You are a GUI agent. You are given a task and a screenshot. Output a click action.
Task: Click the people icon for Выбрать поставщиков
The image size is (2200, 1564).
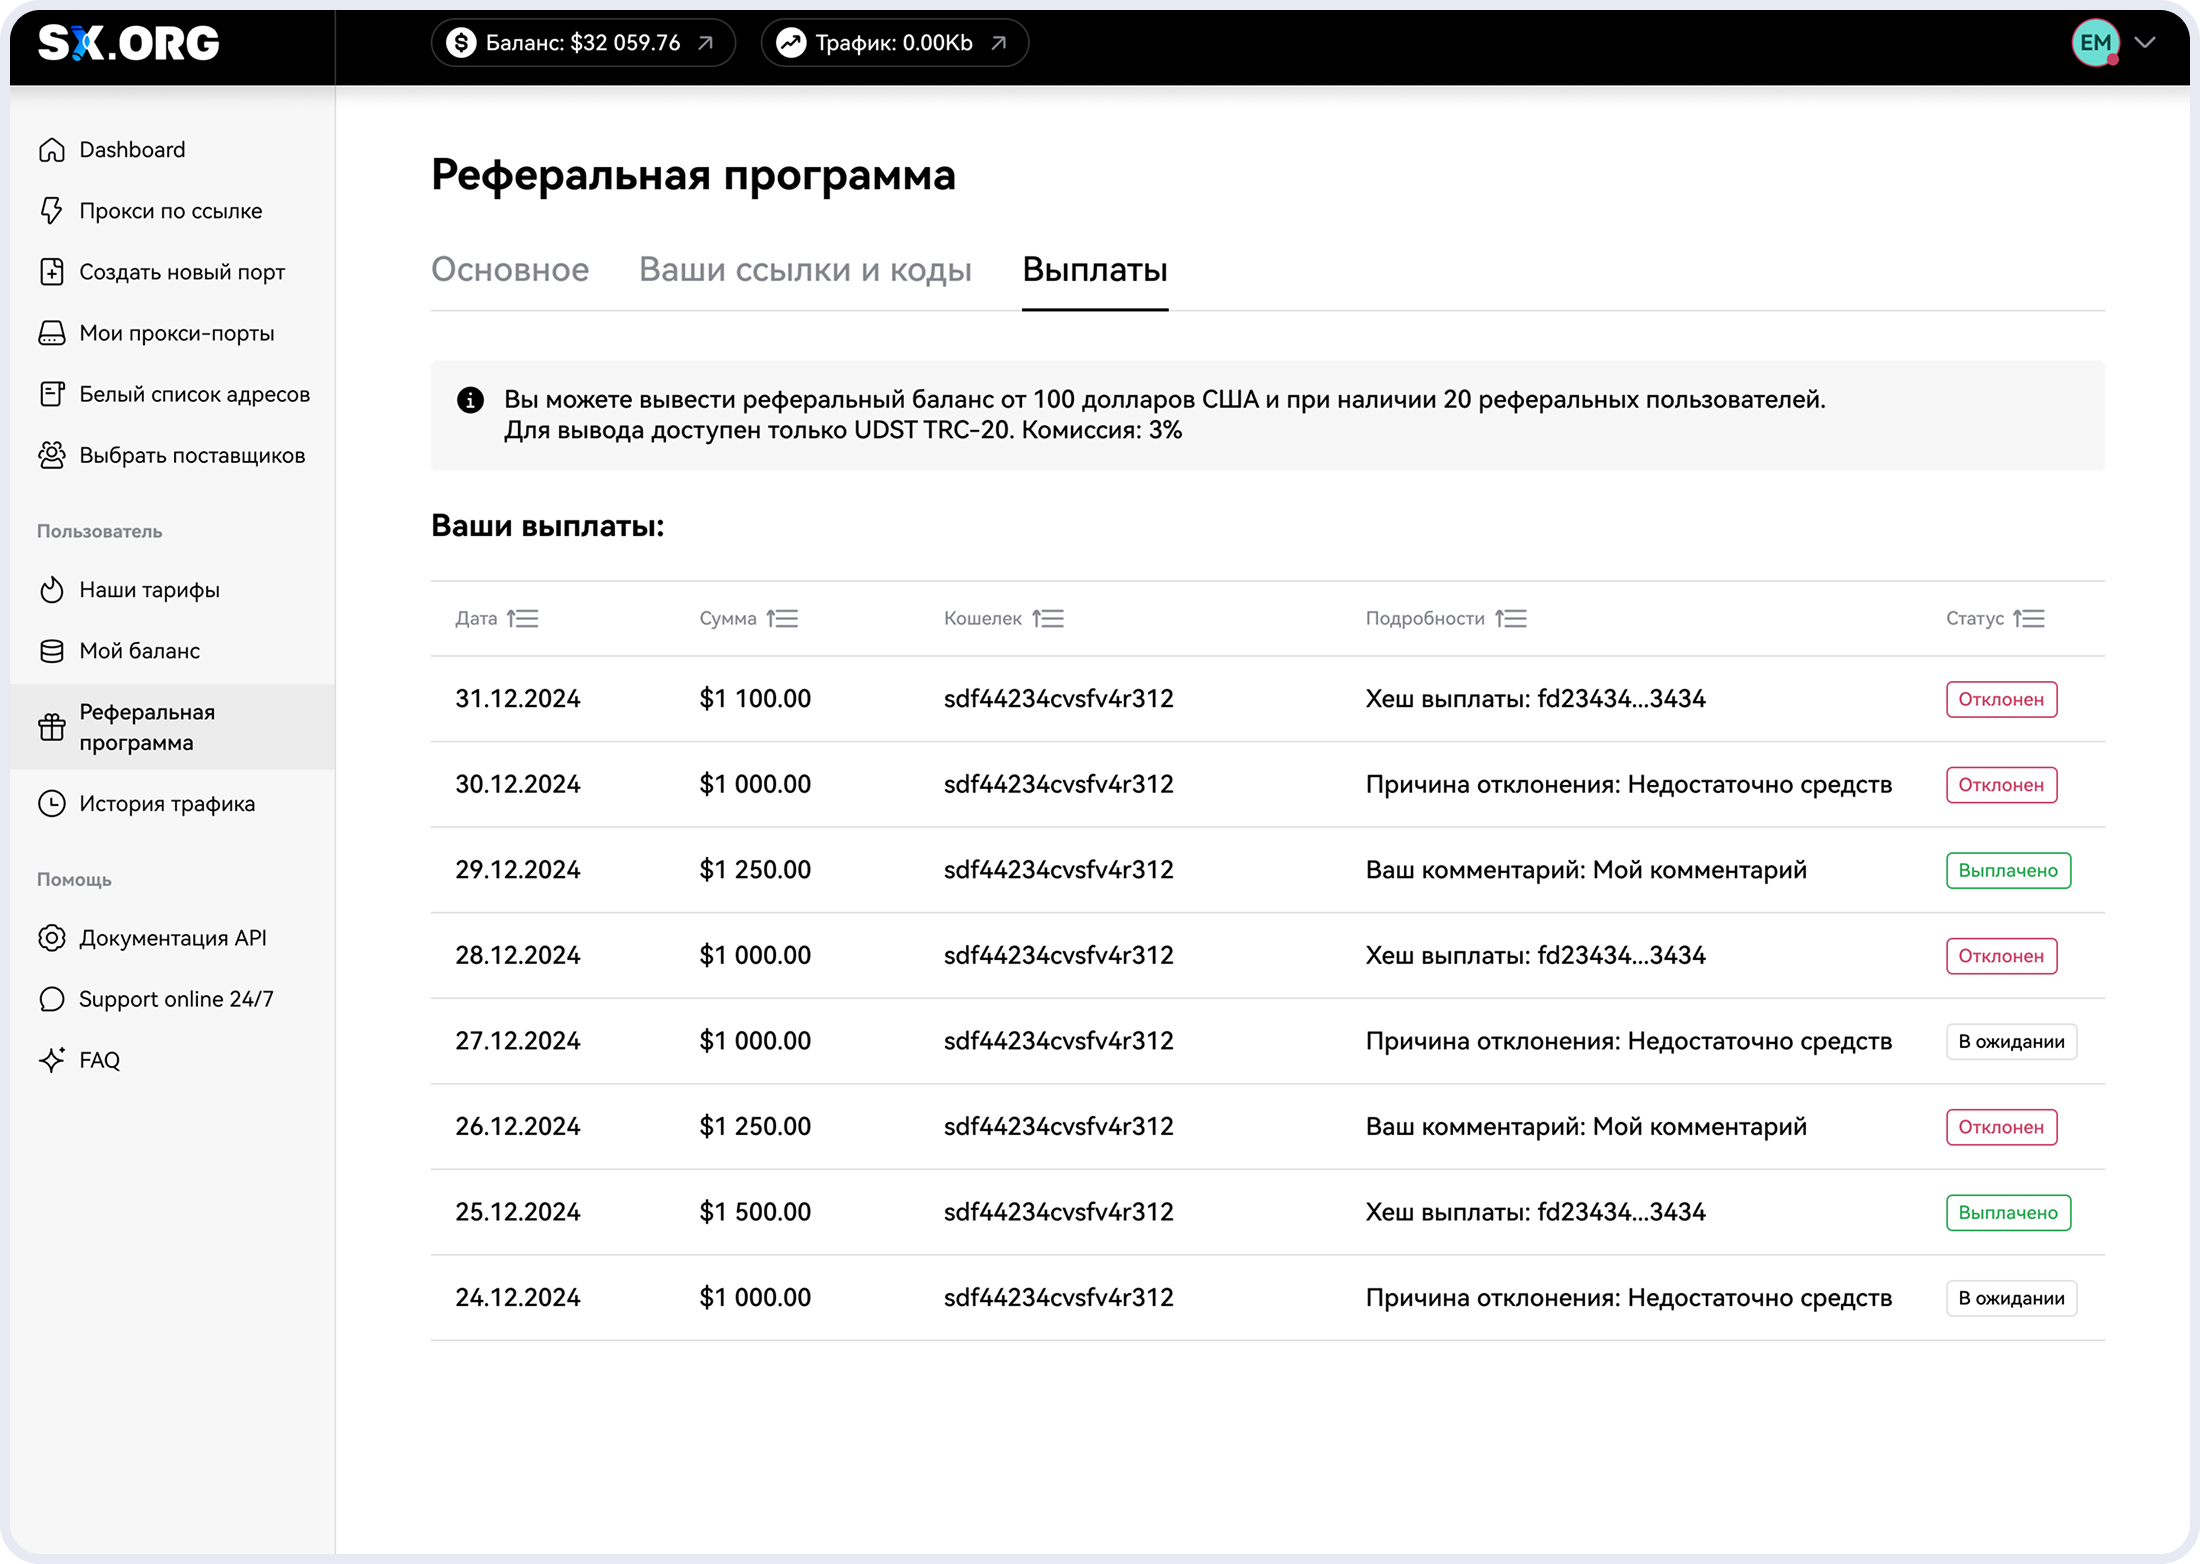pyautogui.click(x=52, y=455)
